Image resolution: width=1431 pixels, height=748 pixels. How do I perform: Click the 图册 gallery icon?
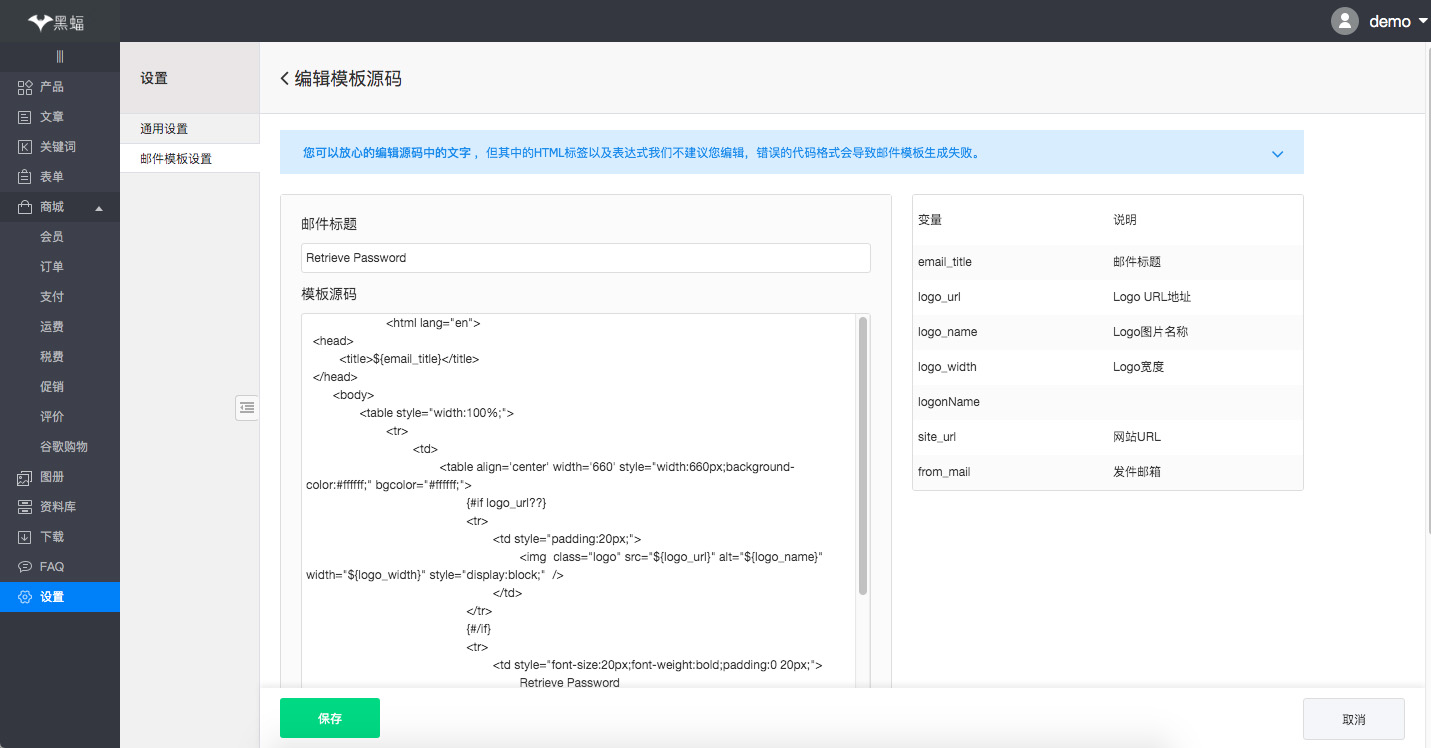[x=25, y=477]
